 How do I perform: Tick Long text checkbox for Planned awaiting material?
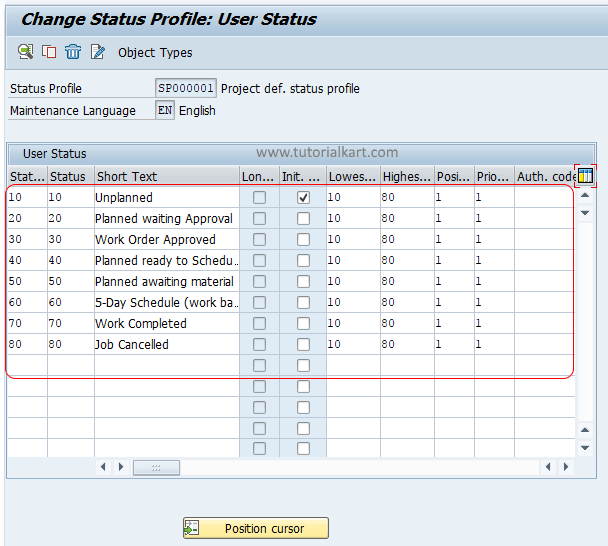[259, 282]
